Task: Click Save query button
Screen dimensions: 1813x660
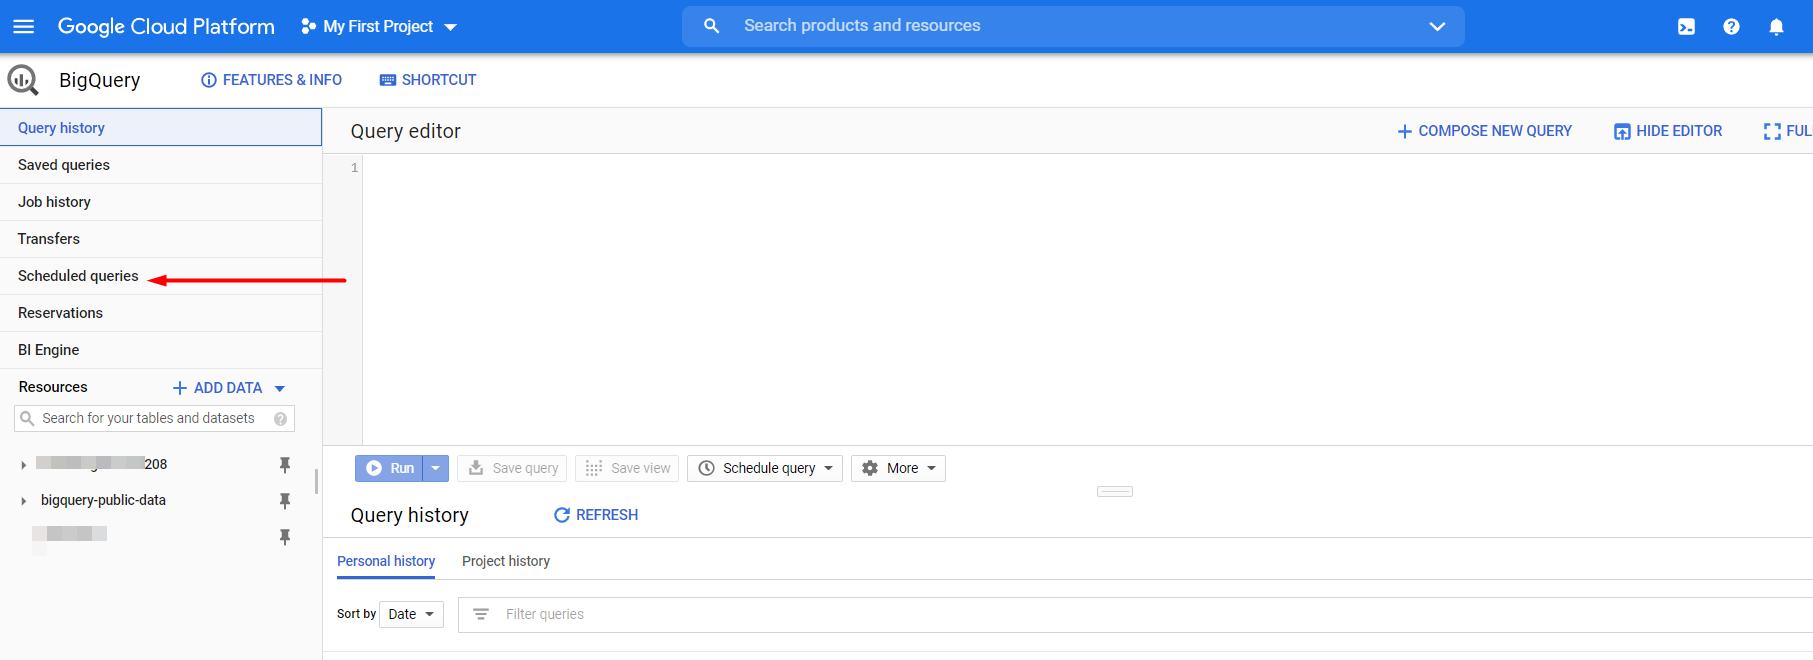Action: coord(513,468)
